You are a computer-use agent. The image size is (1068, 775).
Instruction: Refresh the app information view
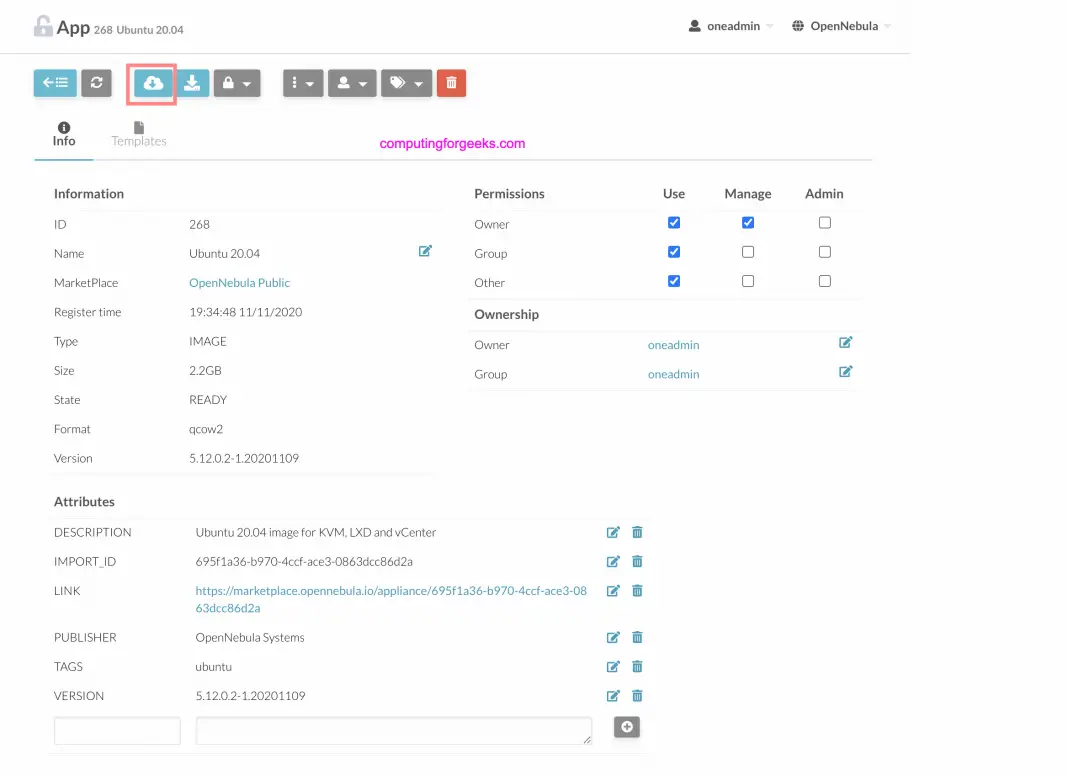pyautogui.click(x=96, y=83)
